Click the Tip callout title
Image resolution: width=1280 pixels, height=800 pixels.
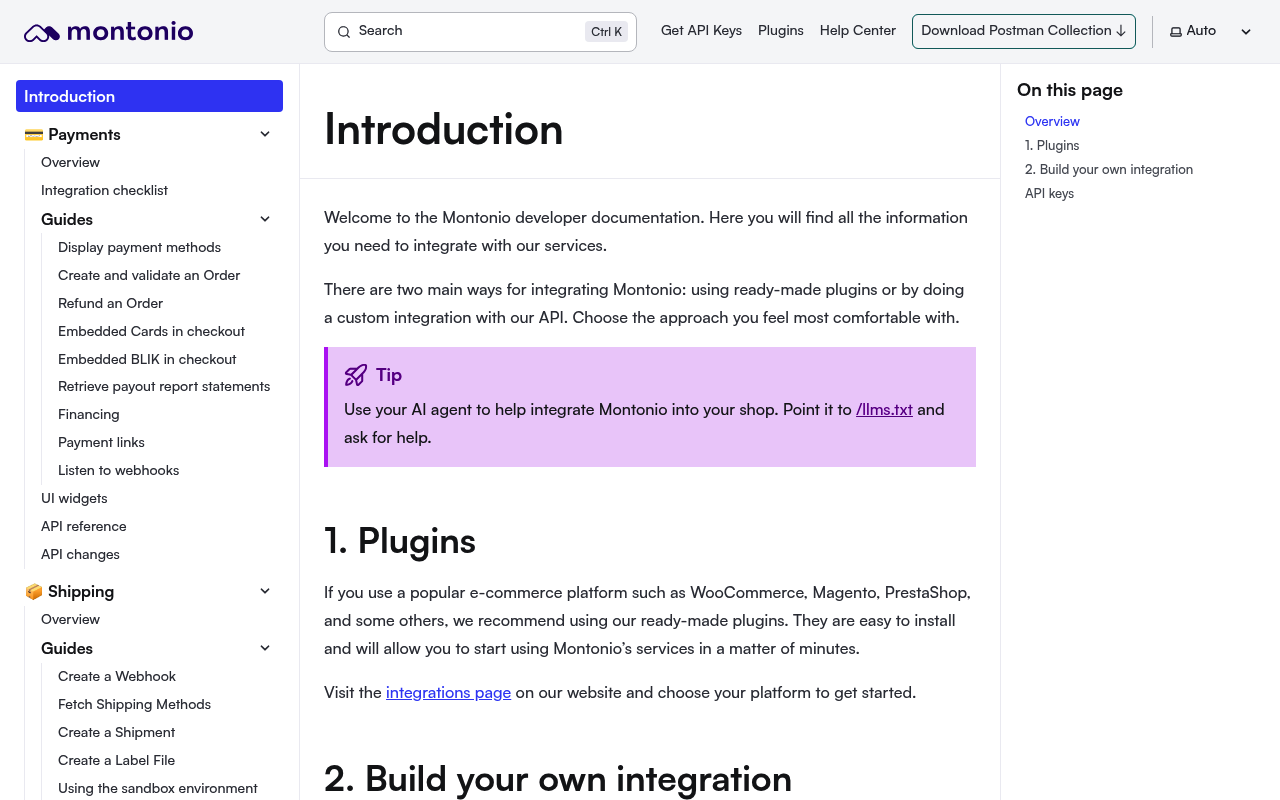[389, 375]
